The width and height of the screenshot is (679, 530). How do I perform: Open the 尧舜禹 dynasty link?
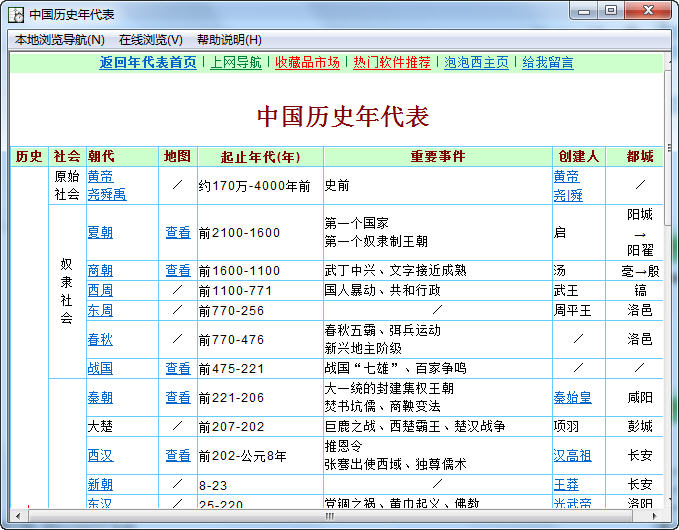tap(107, 194)
